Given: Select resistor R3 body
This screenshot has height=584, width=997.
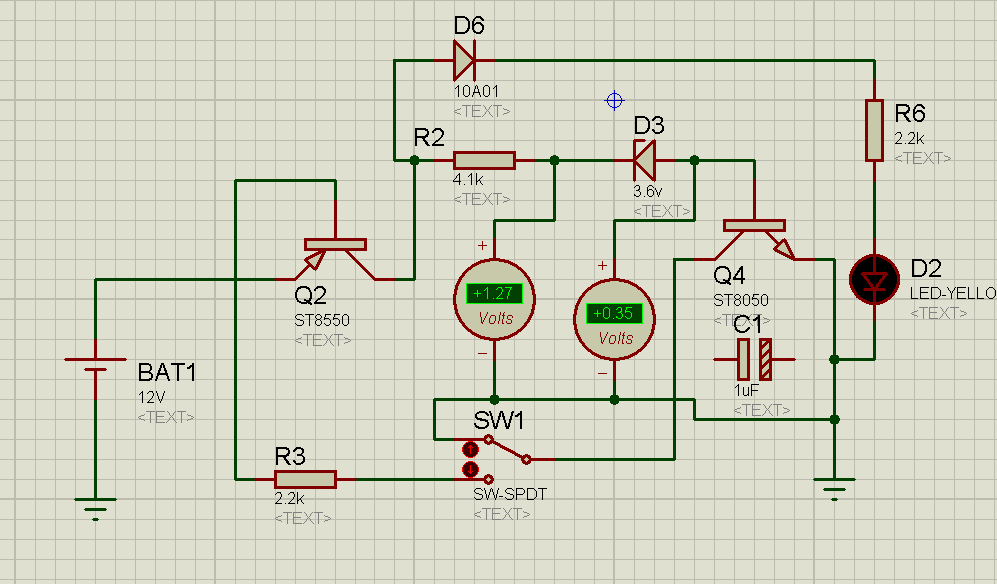Looking at the screenshot, I should click(305, 479).
